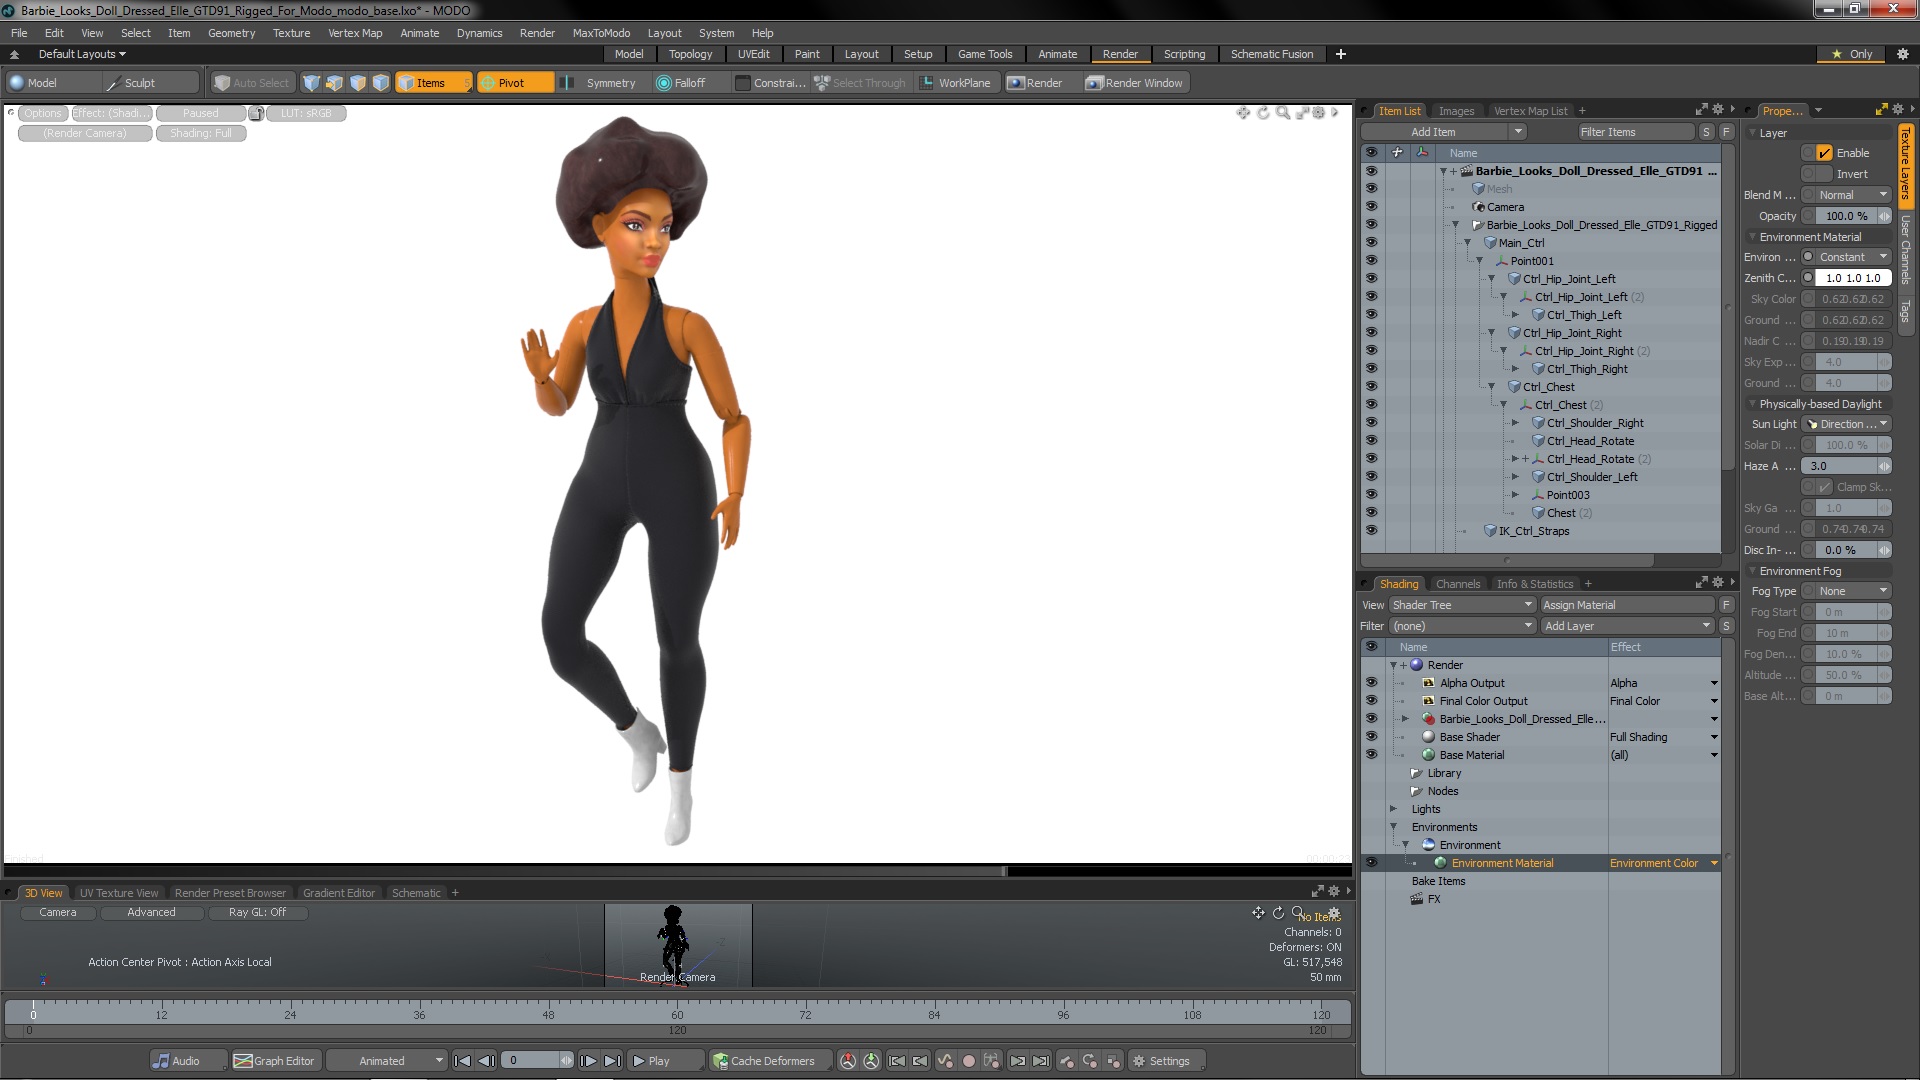Step to next frame
Image resolution: width=1920 pixels, height=1080 pixels.
[589, 1061]
